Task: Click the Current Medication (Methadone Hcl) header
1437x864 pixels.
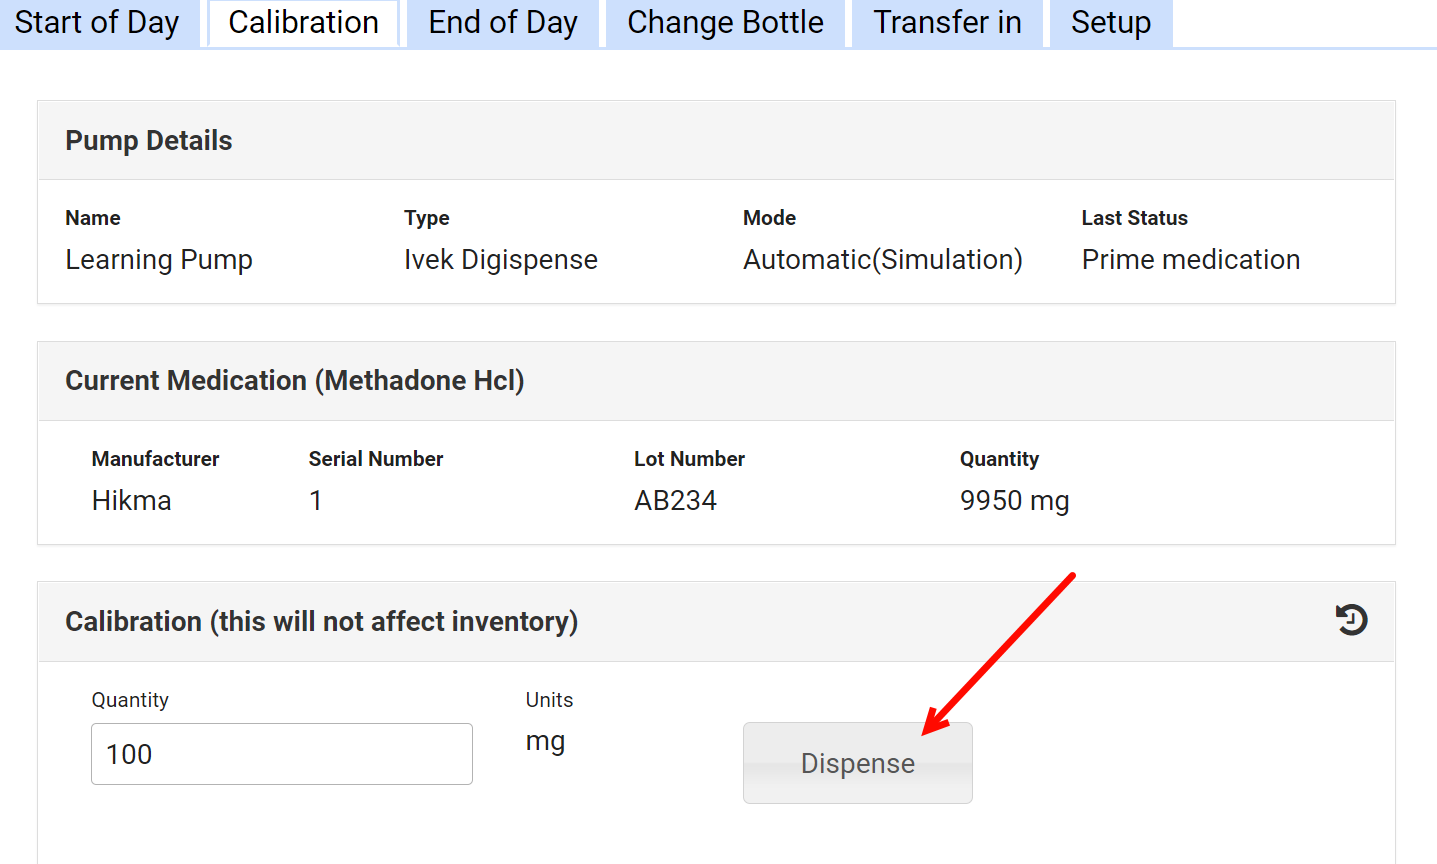Action: pyautogui.click(x=295, y=381)
